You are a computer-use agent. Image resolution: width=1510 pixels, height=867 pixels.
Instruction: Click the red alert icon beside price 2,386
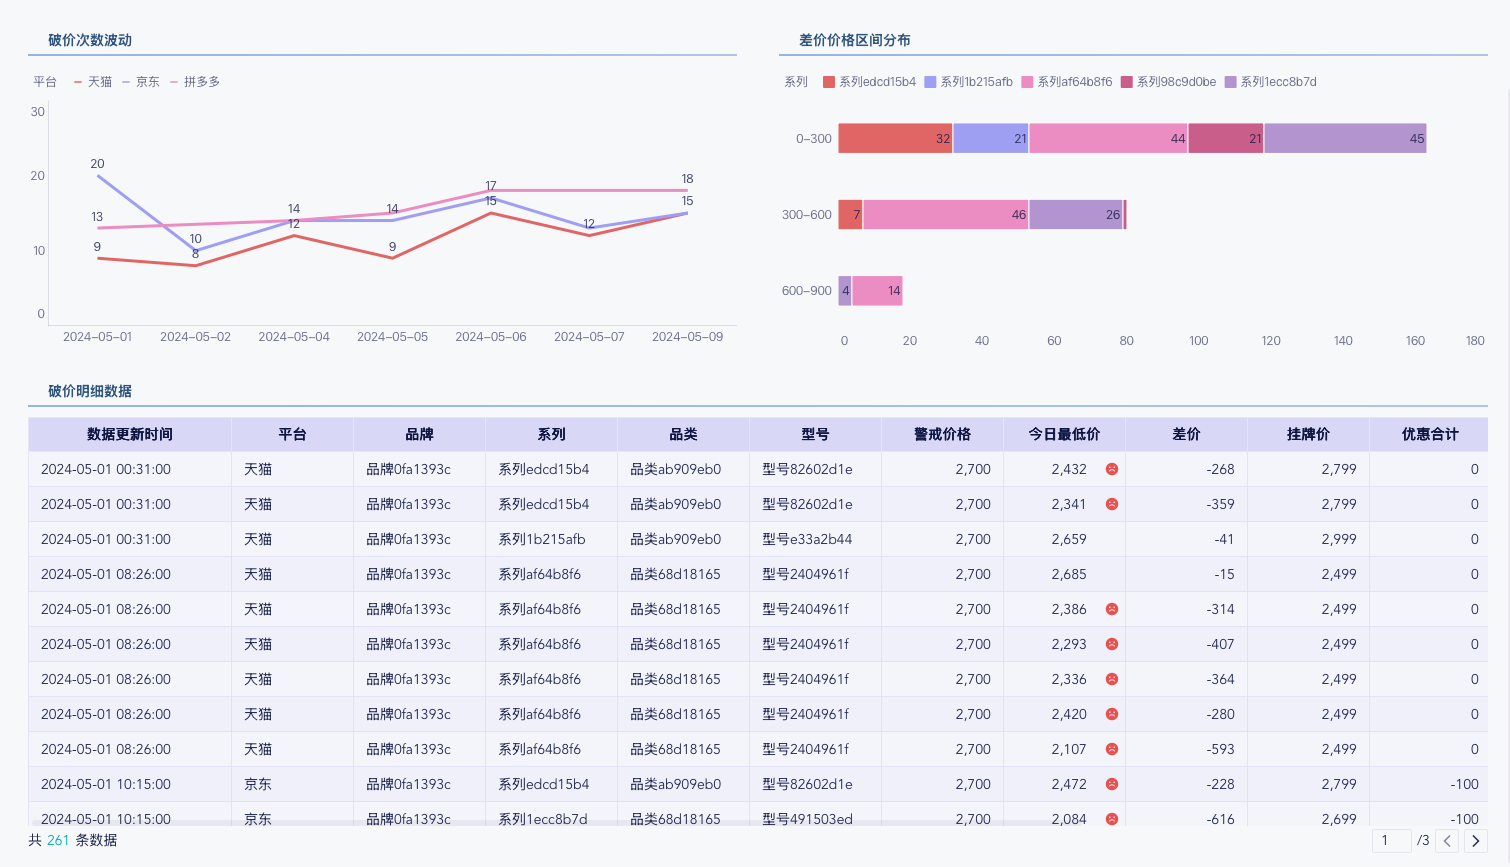click(1111, 609)
